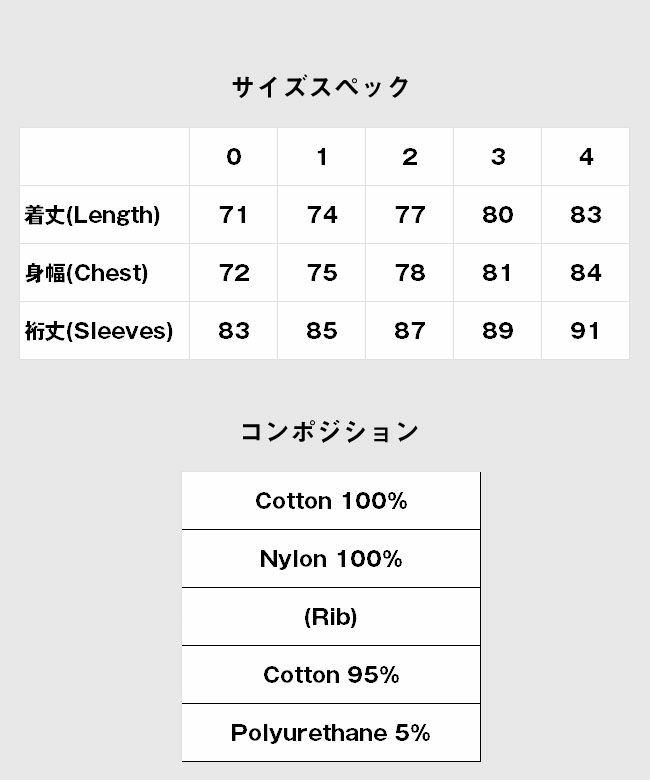Click the (Rib) row
The width and height of the screenshot is (650, 780).
[x=331, y=617]
